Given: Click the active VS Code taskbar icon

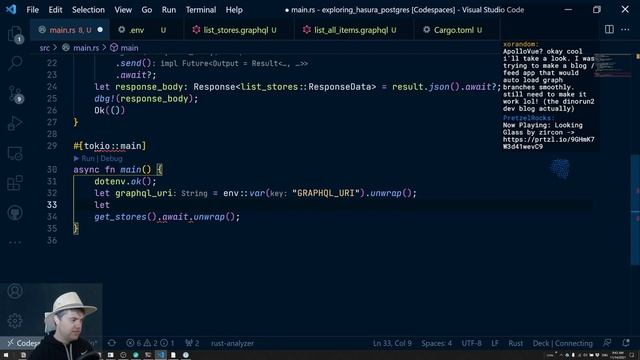Looking at the screenshot, I should click(x=161, y=355).
